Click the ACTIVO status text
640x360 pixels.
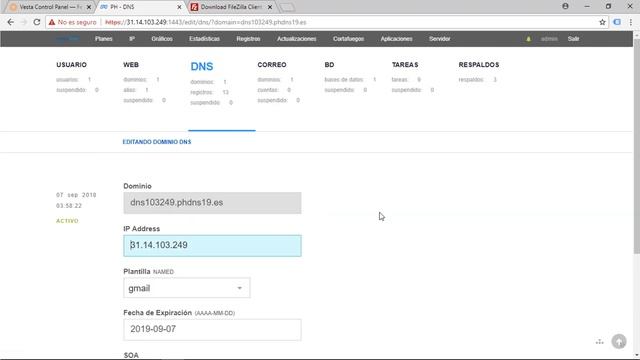pyautogui.click(x=67, y=221)
